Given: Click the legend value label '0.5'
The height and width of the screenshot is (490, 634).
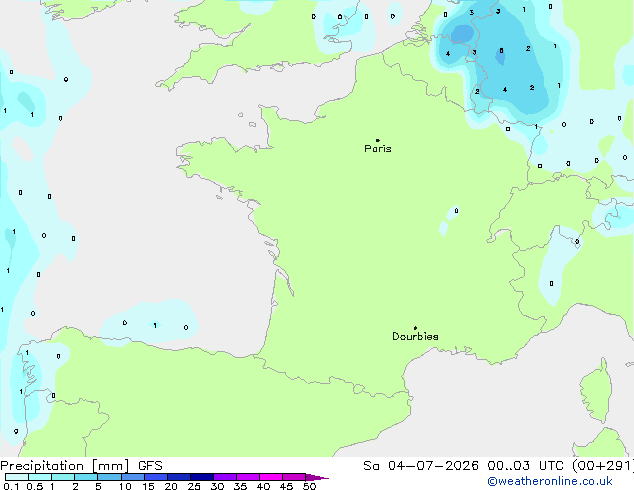Looking at the screenshot, I should click(x=35, y=486).
